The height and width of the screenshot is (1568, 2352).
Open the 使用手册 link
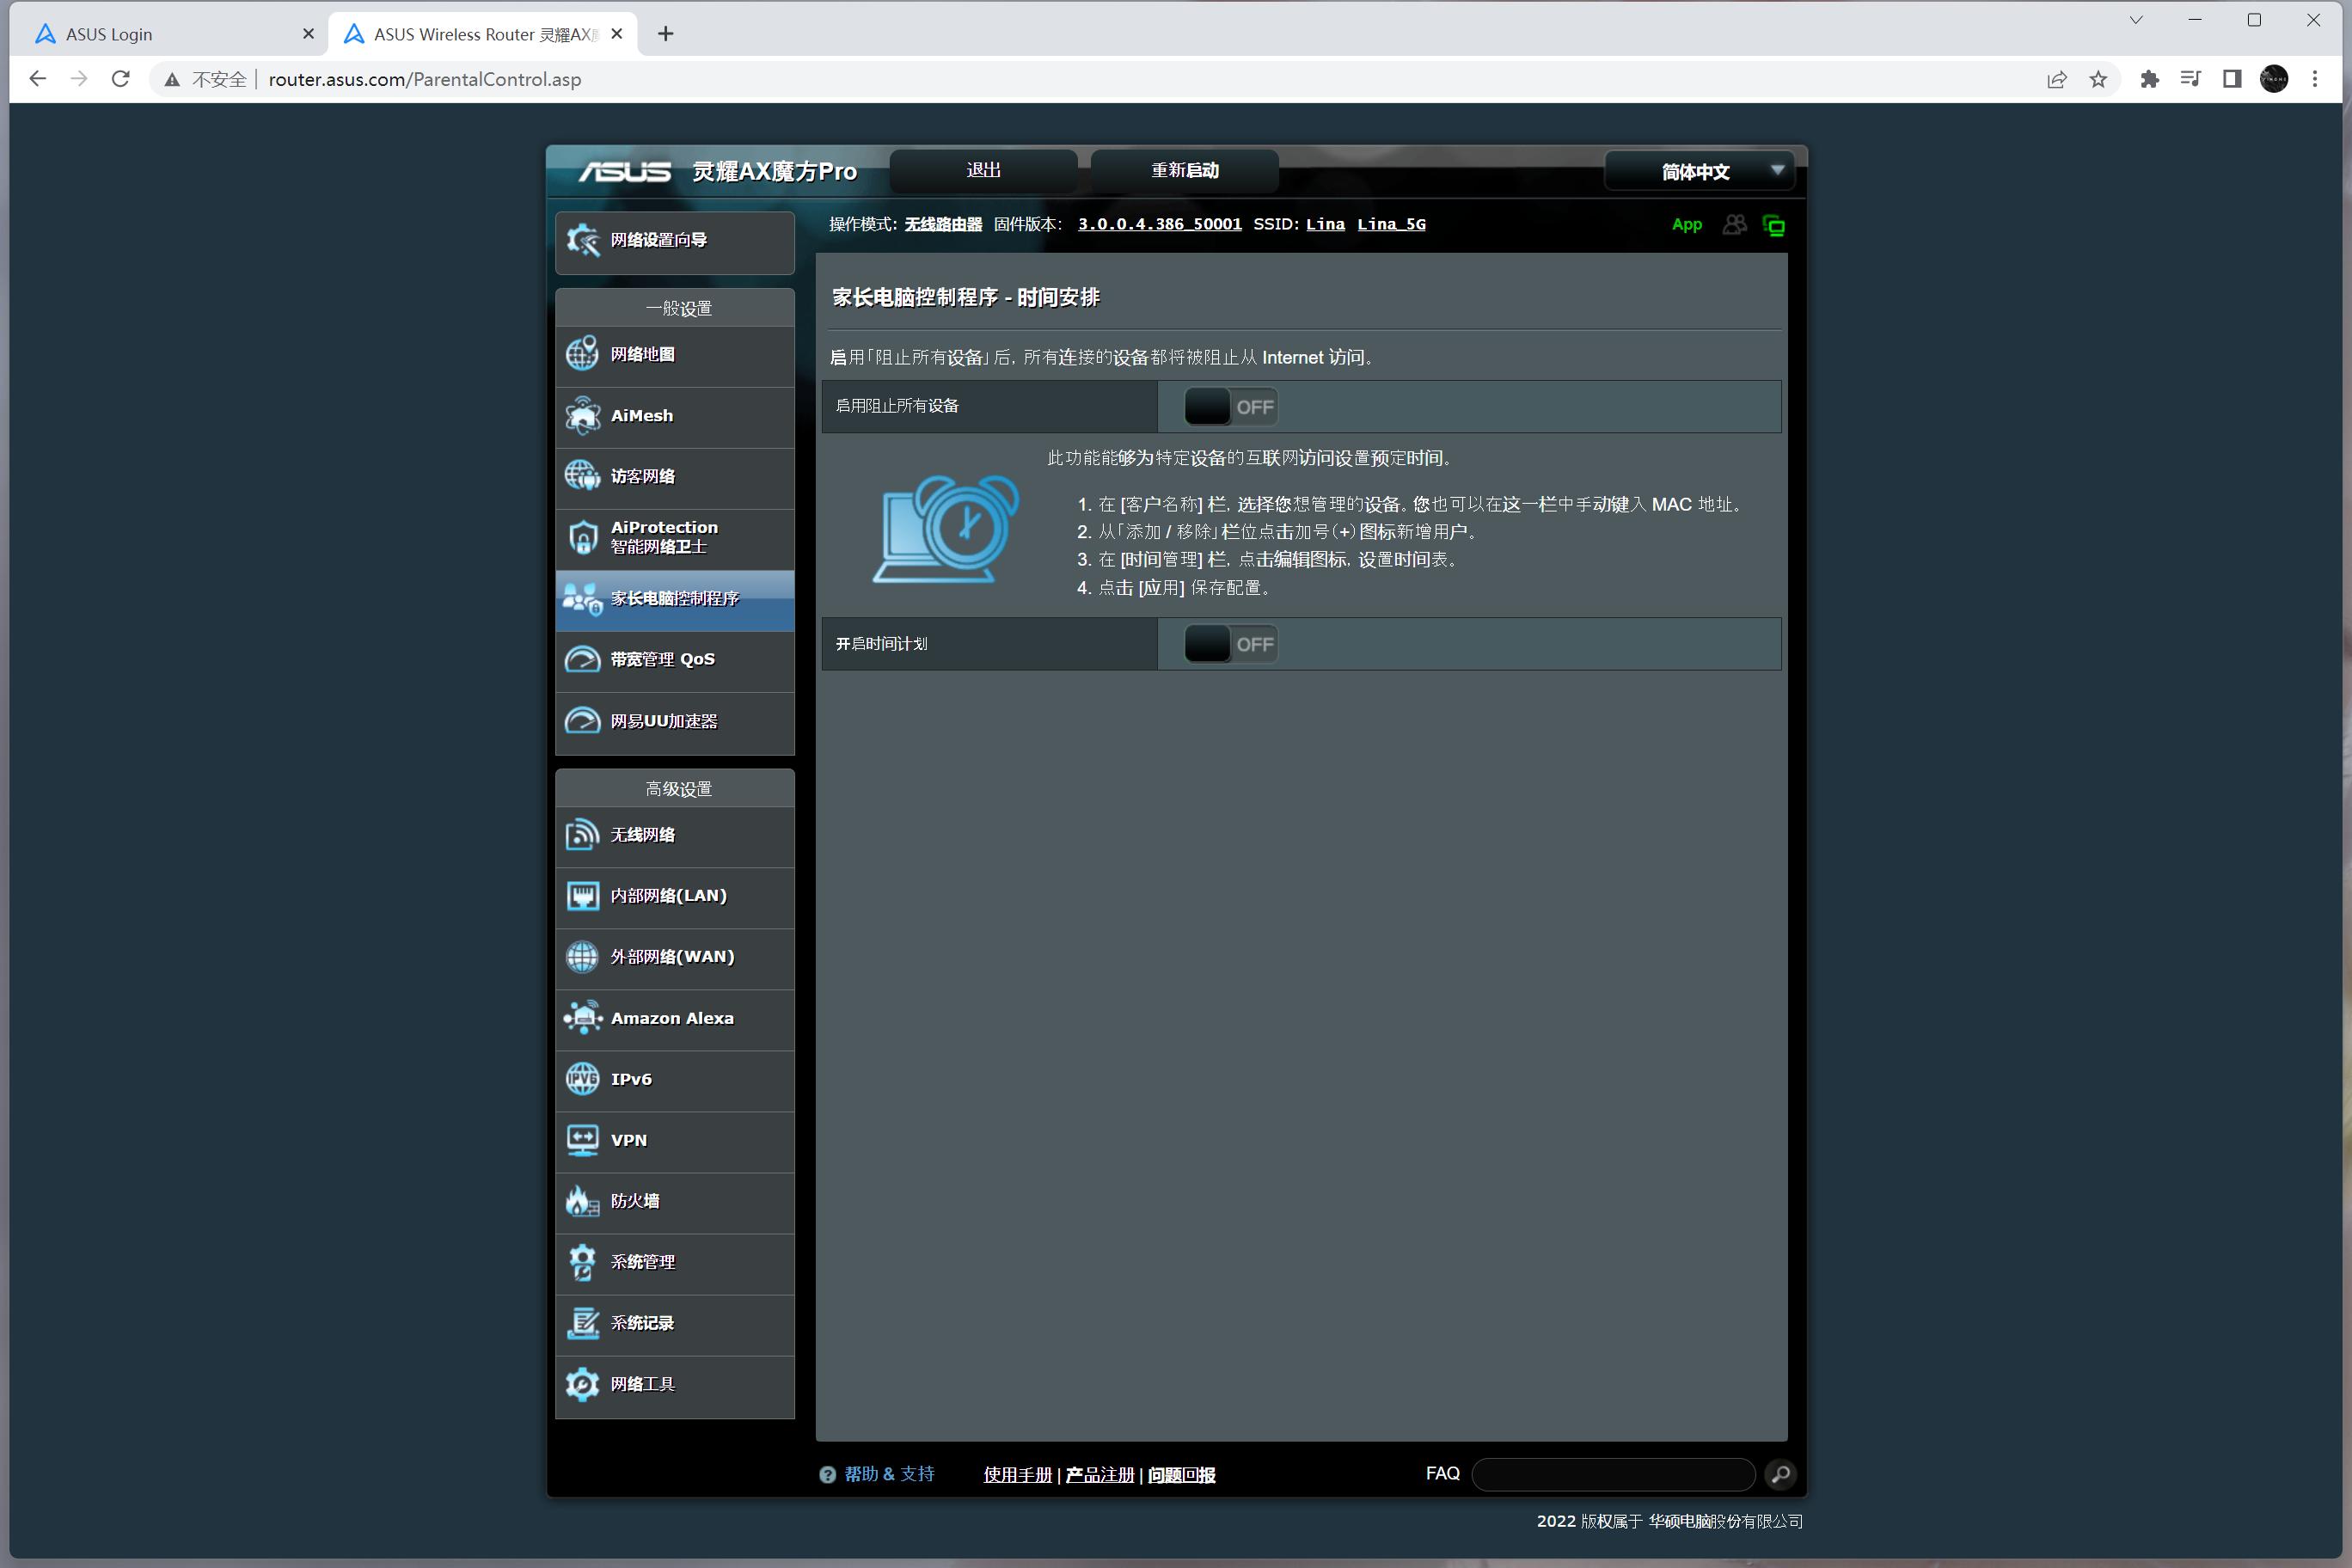[x=1017, y=1475]
